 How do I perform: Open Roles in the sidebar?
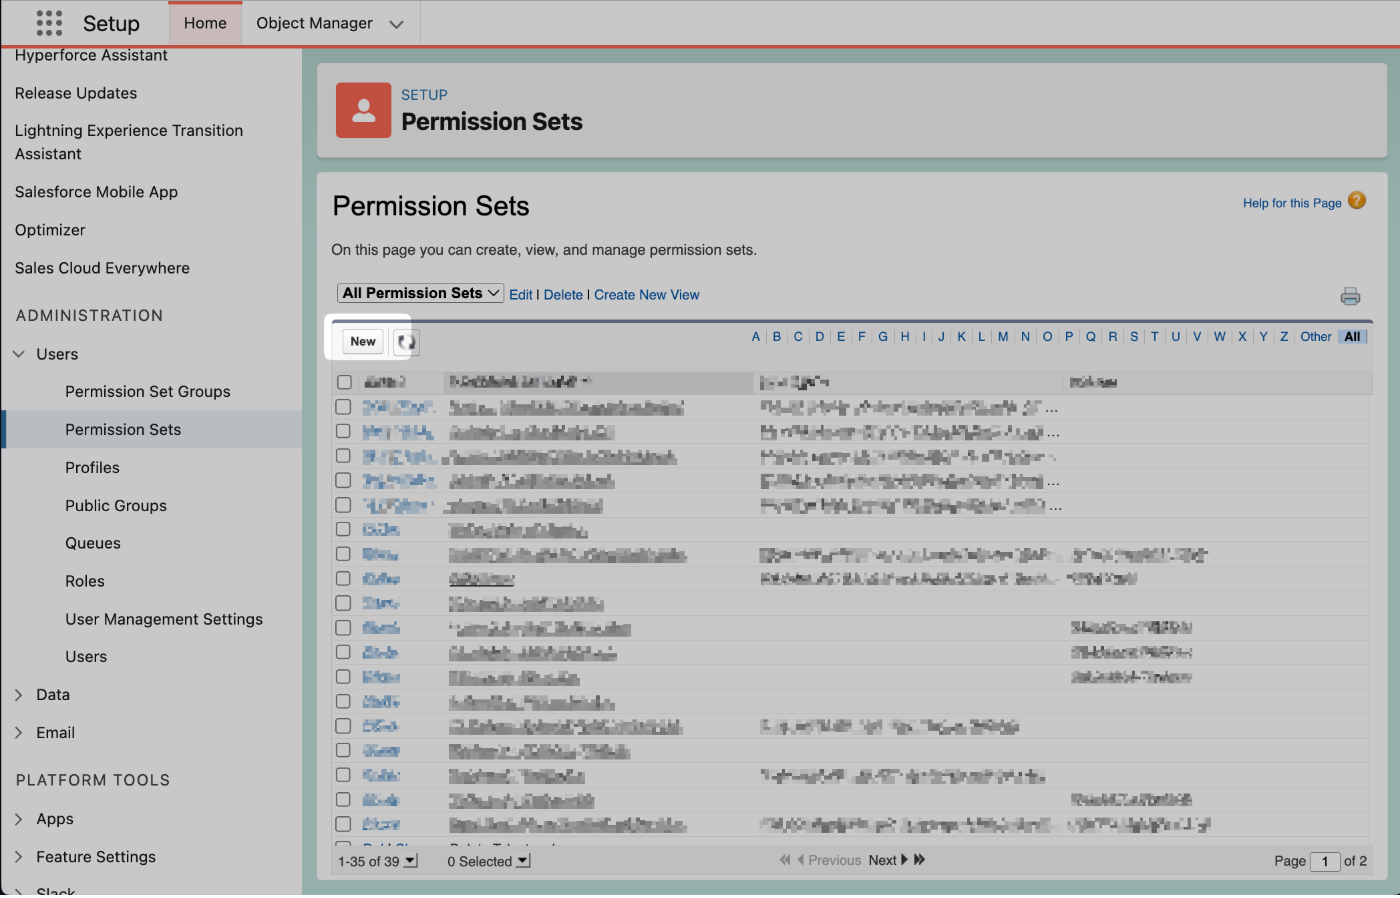[85, 581]
